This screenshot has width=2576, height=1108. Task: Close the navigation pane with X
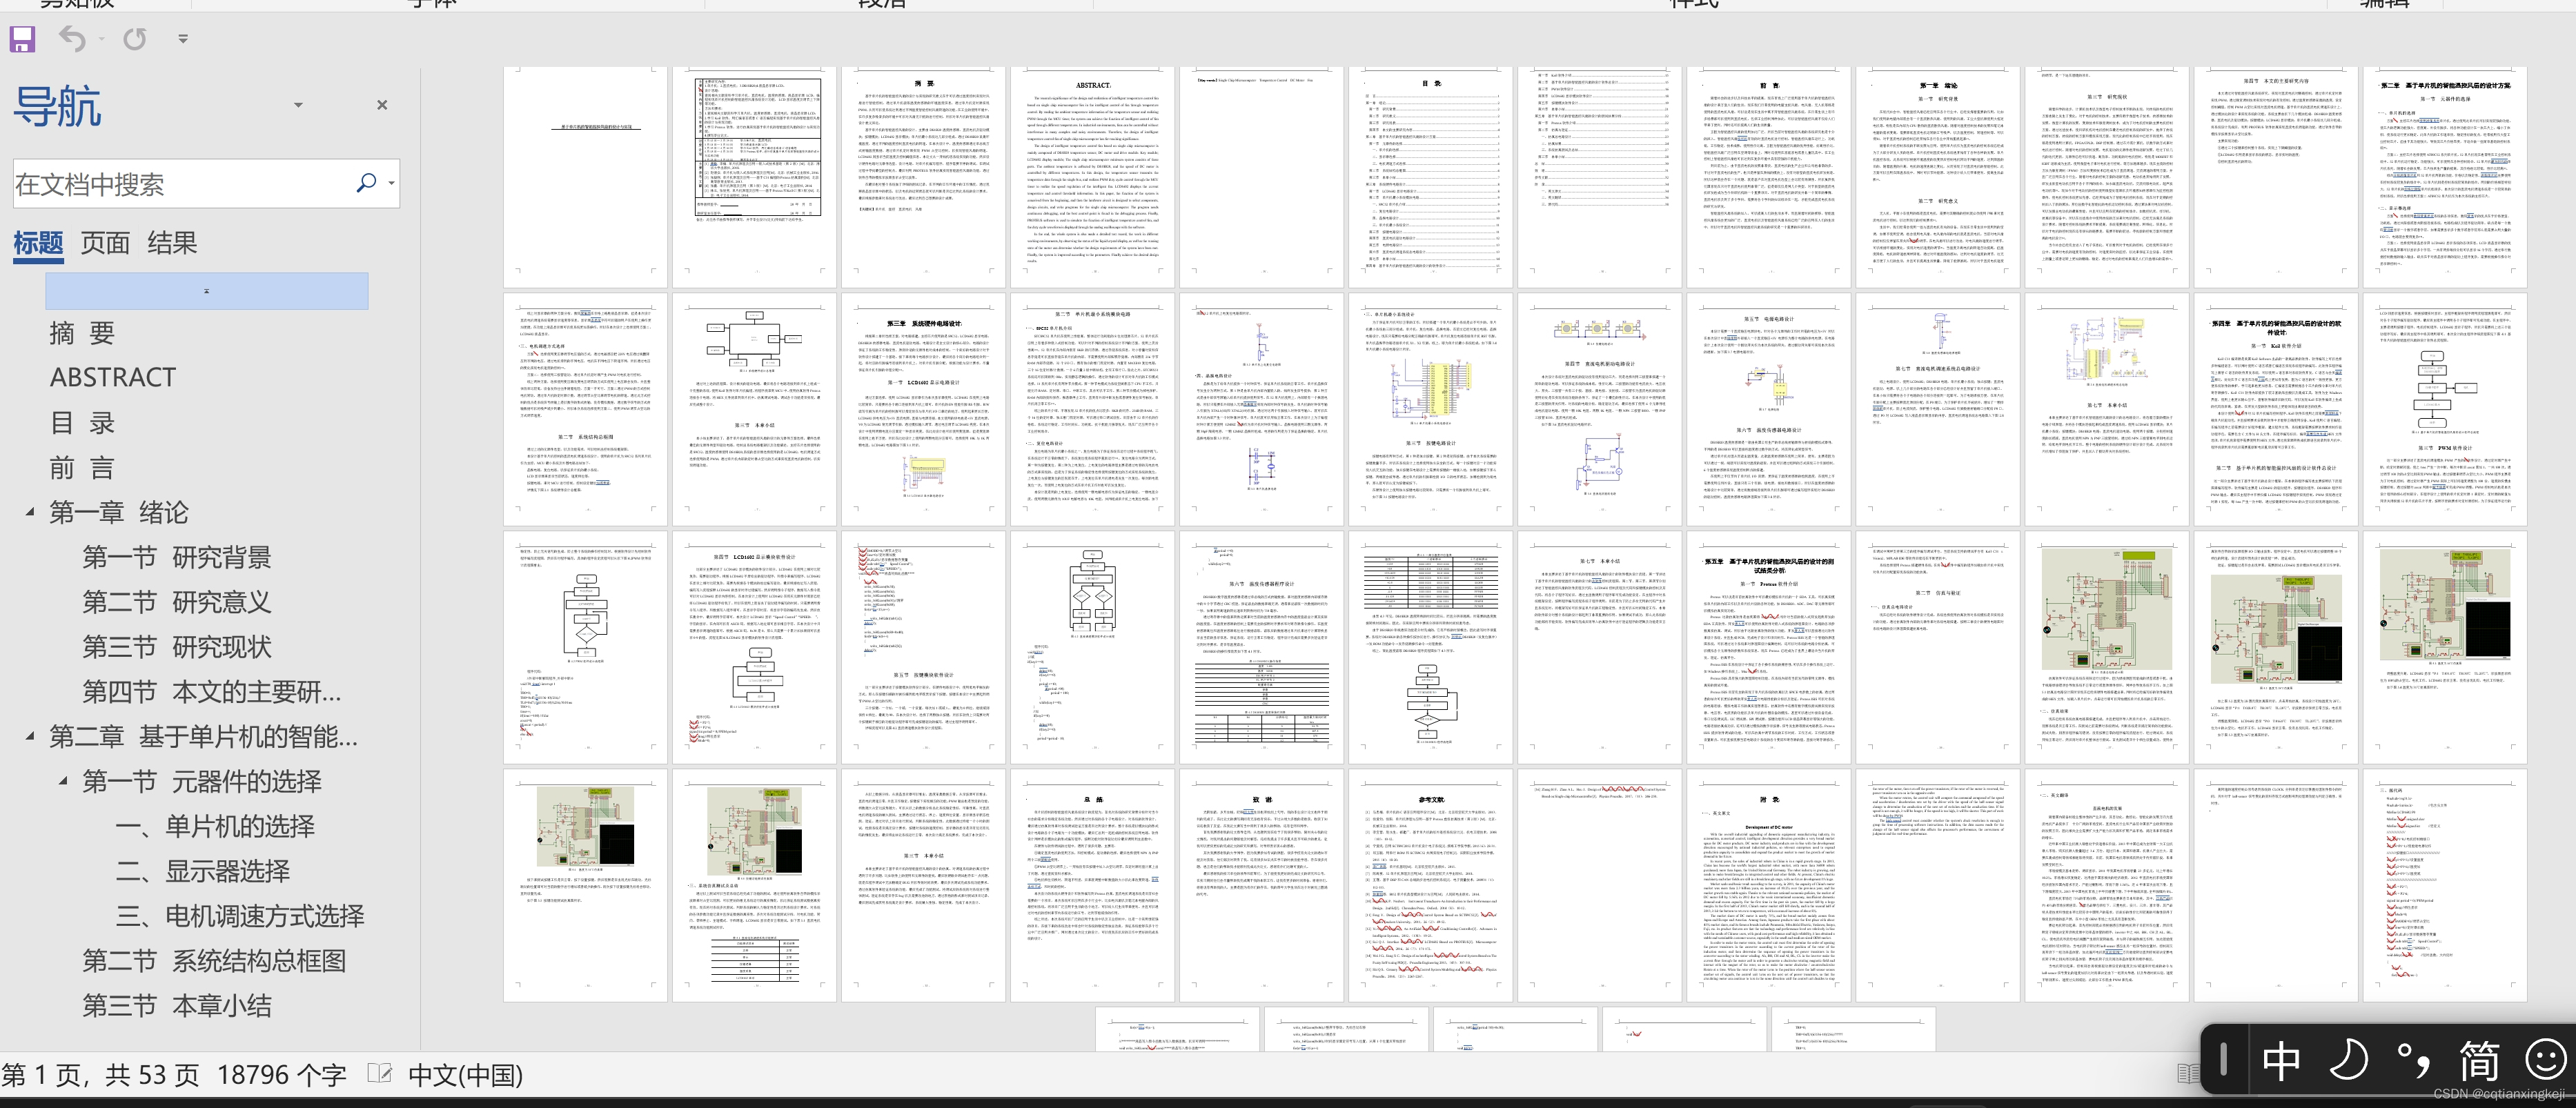click(x=381, y=105)
